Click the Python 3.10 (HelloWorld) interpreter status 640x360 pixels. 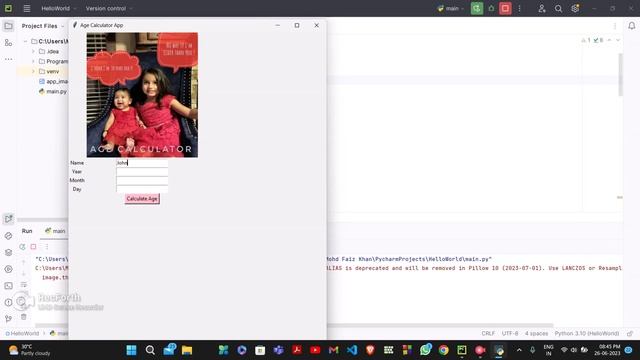[587, 333]
